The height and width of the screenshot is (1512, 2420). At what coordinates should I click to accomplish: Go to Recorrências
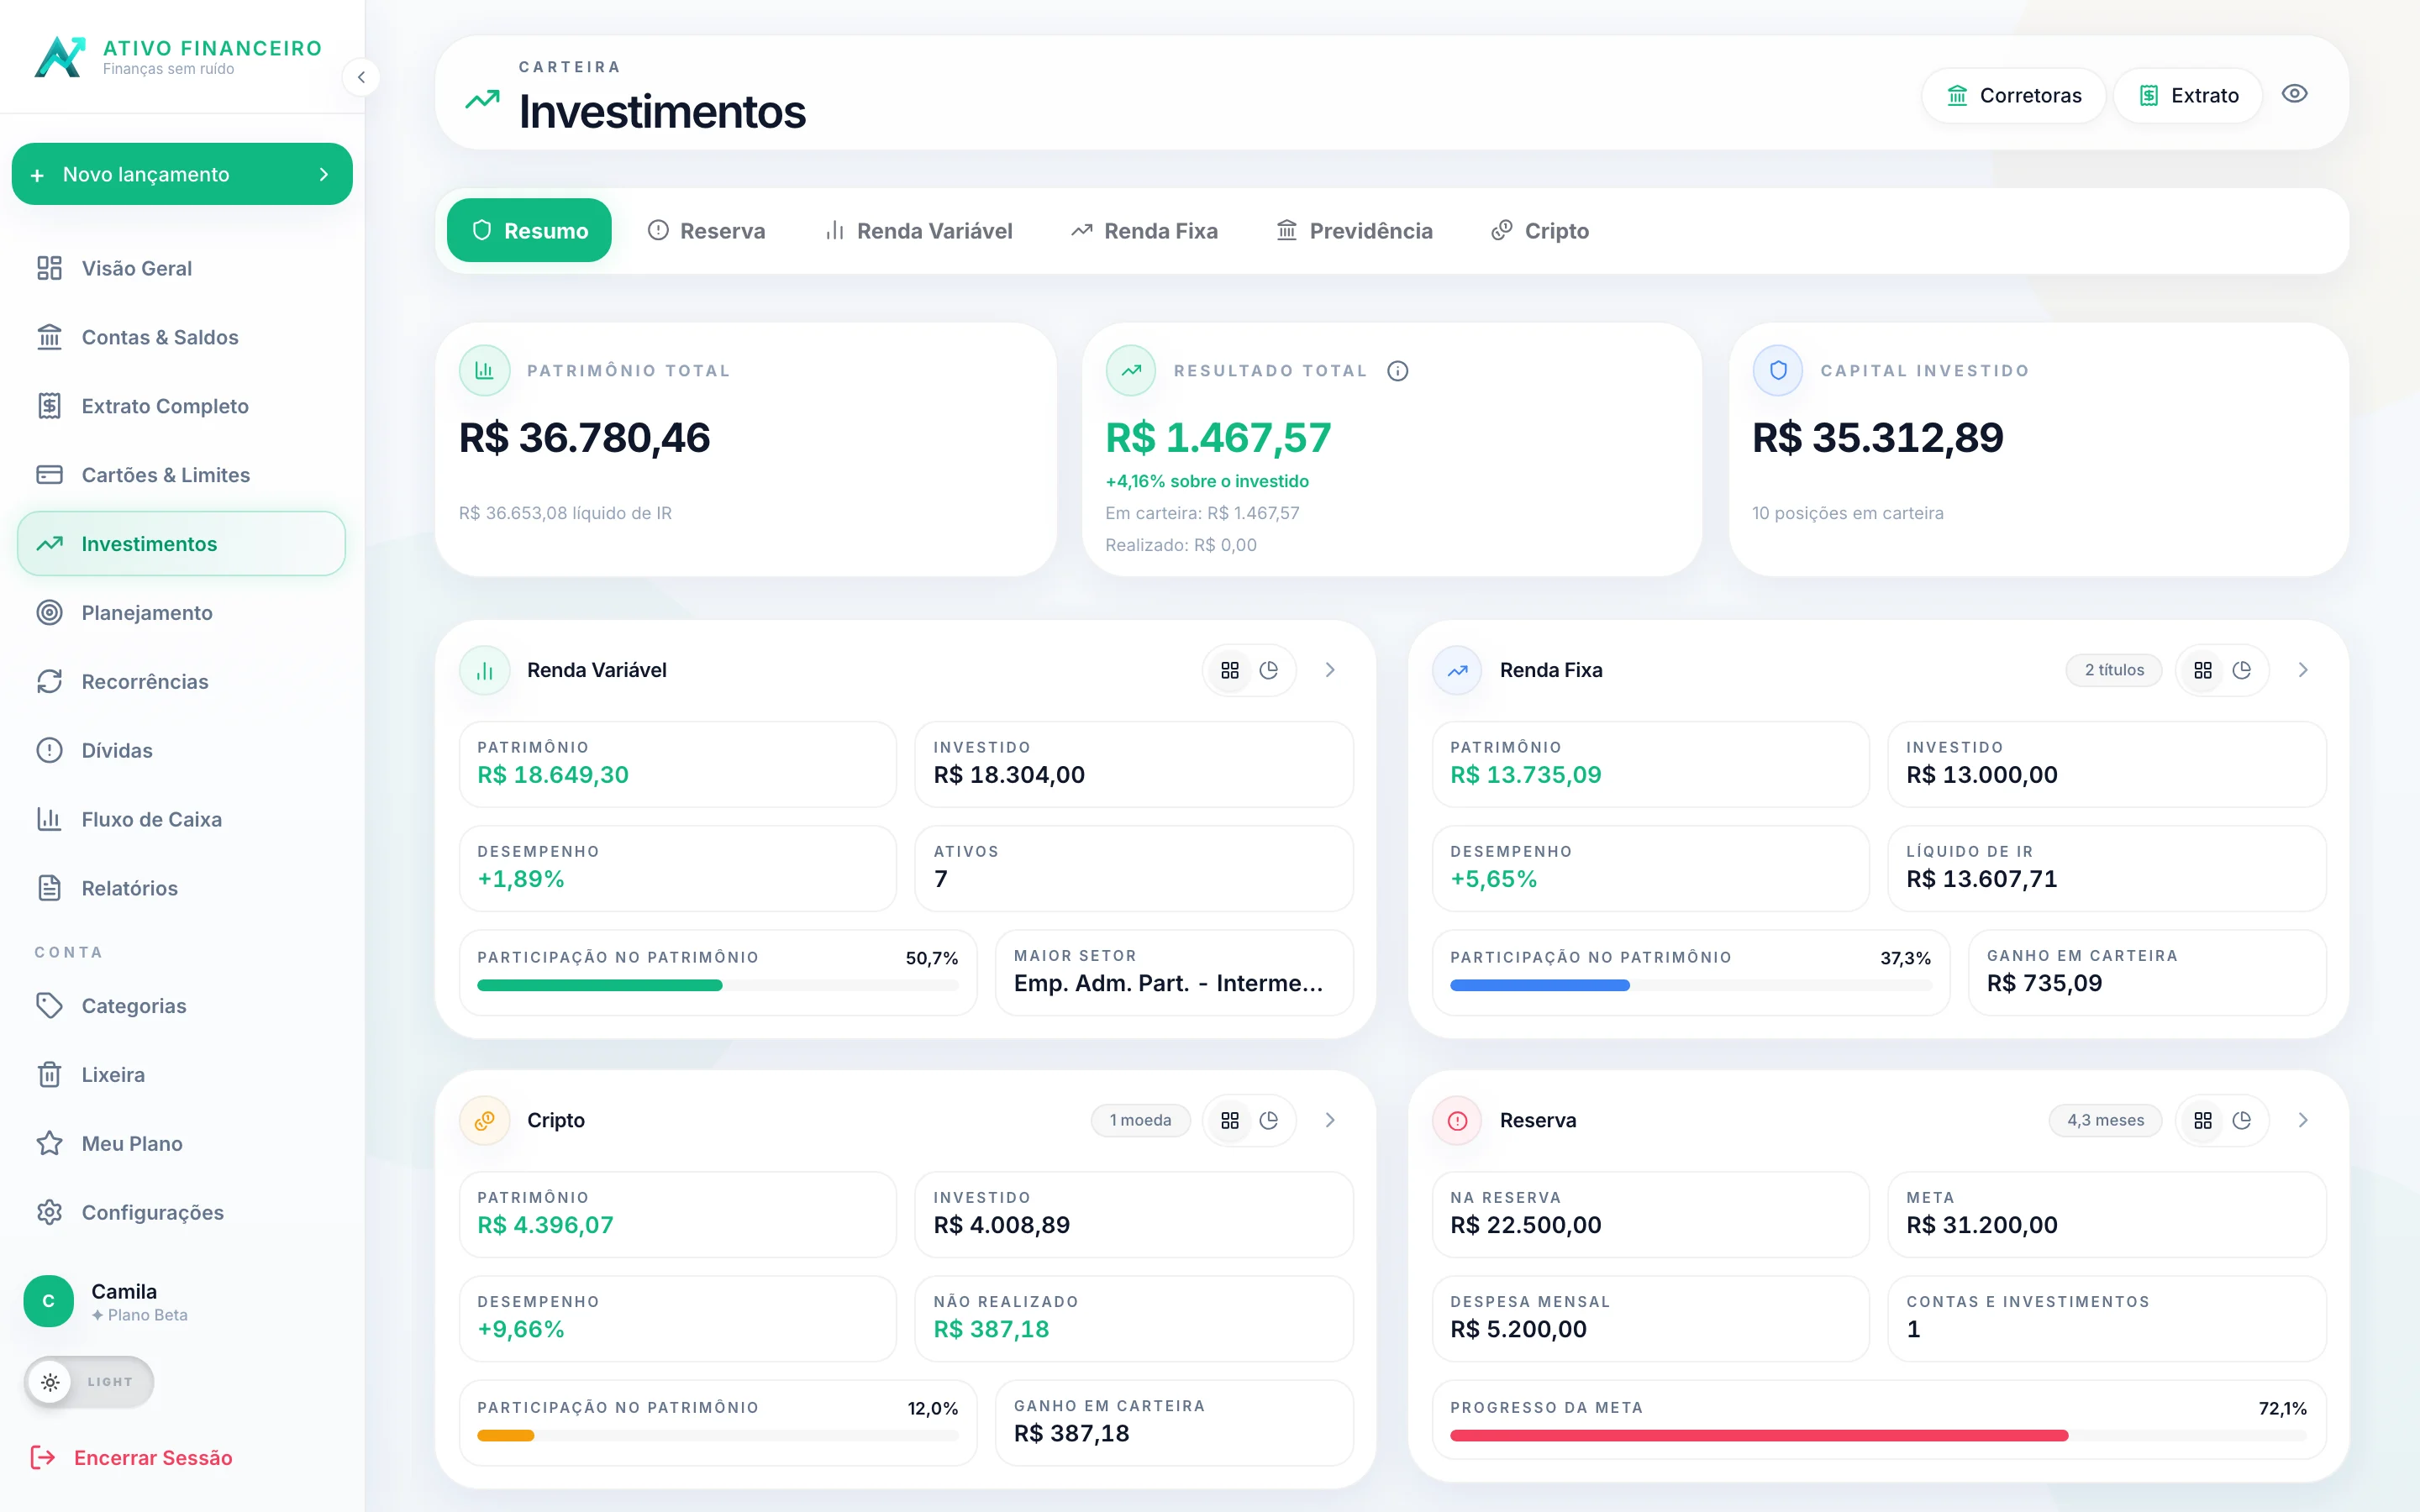181,682
